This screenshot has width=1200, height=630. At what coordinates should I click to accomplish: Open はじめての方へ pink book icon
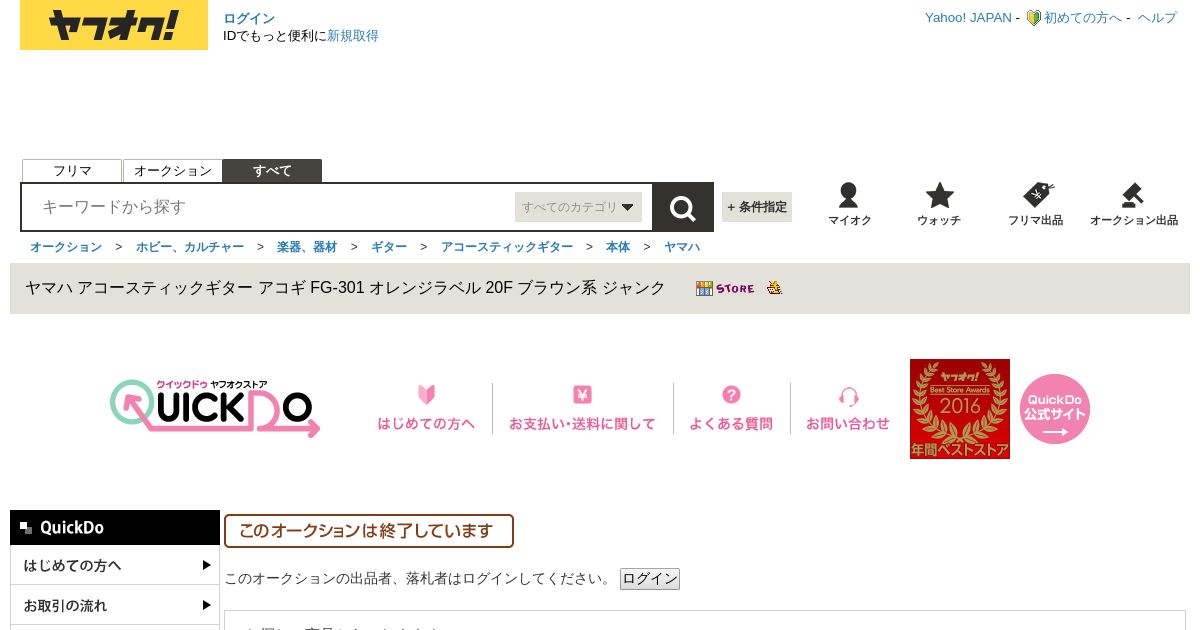click(426, 394)
